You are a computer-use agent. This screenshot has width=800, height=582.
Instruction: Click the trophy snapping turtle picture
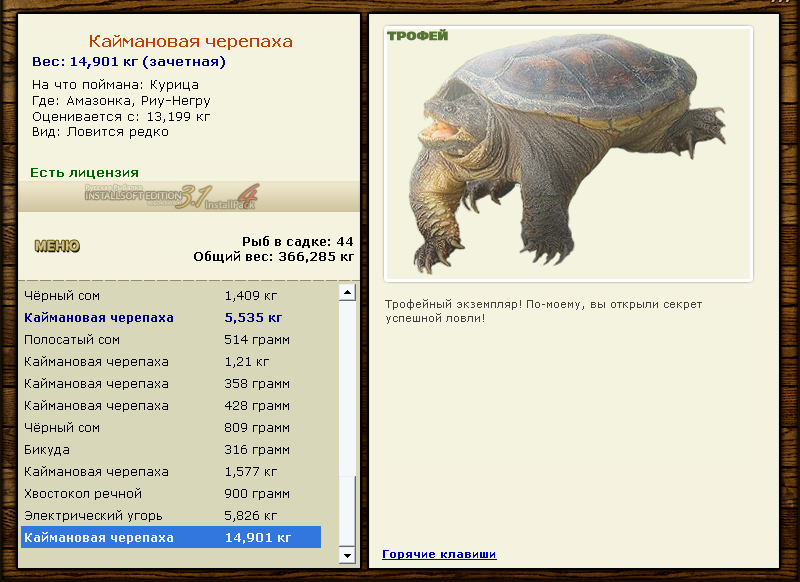point(568,153)
